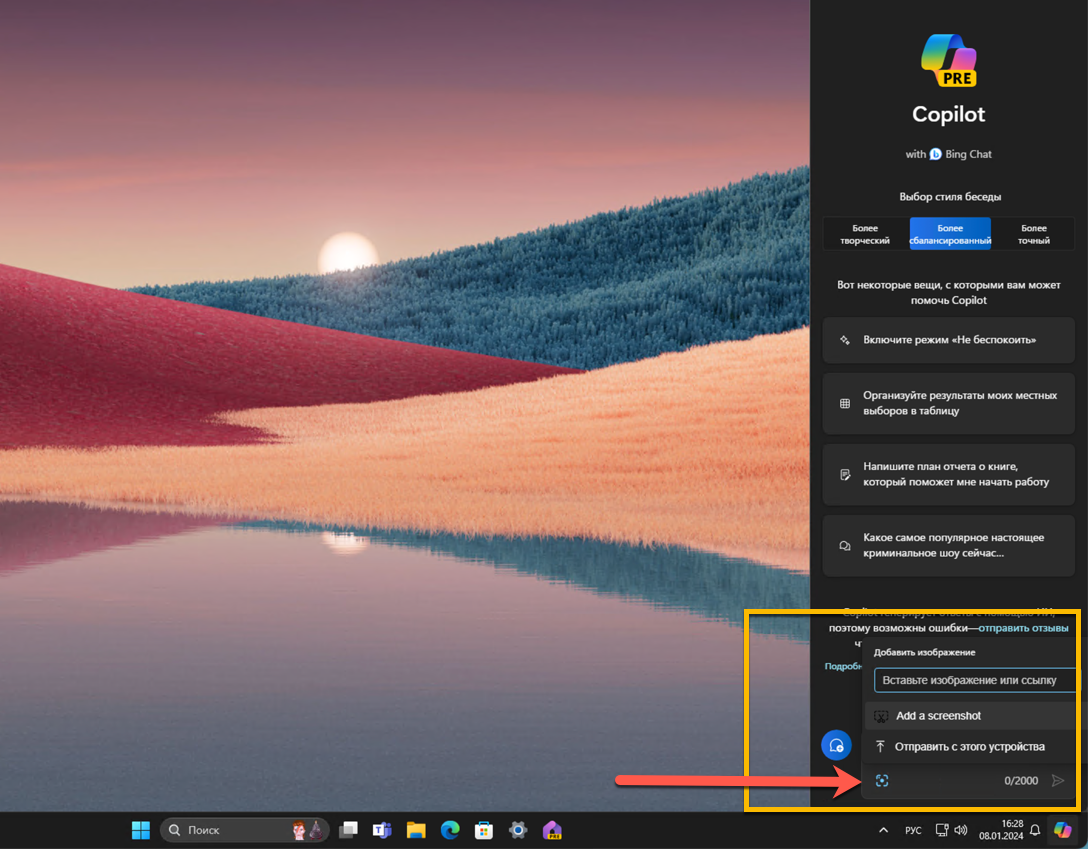Click the Copilot PRE logo

pyautogui.click(x=949, y=60)
